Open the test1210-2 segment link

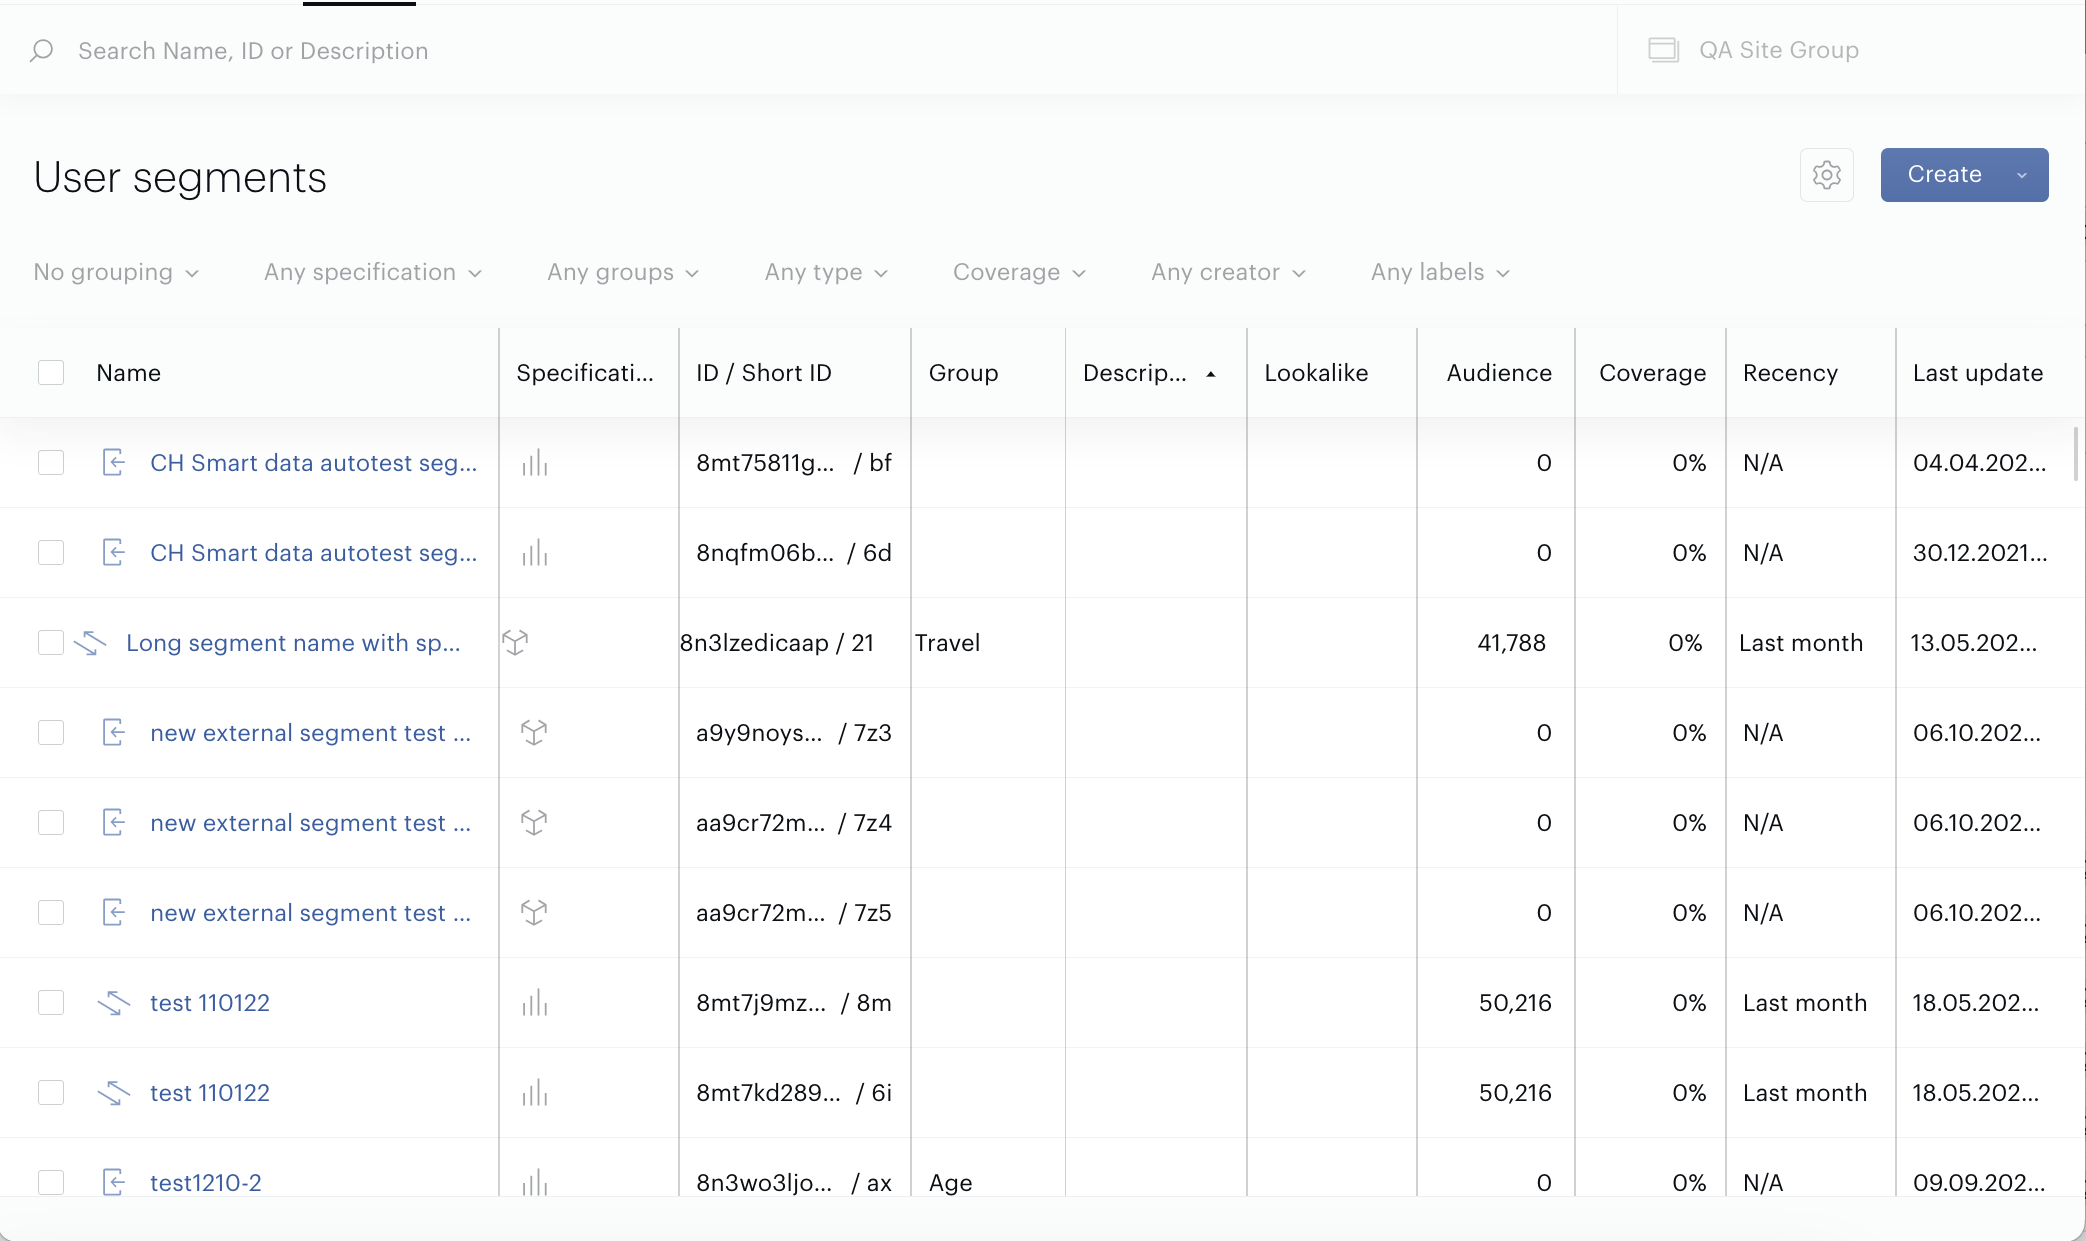(x=206, y=1183)
